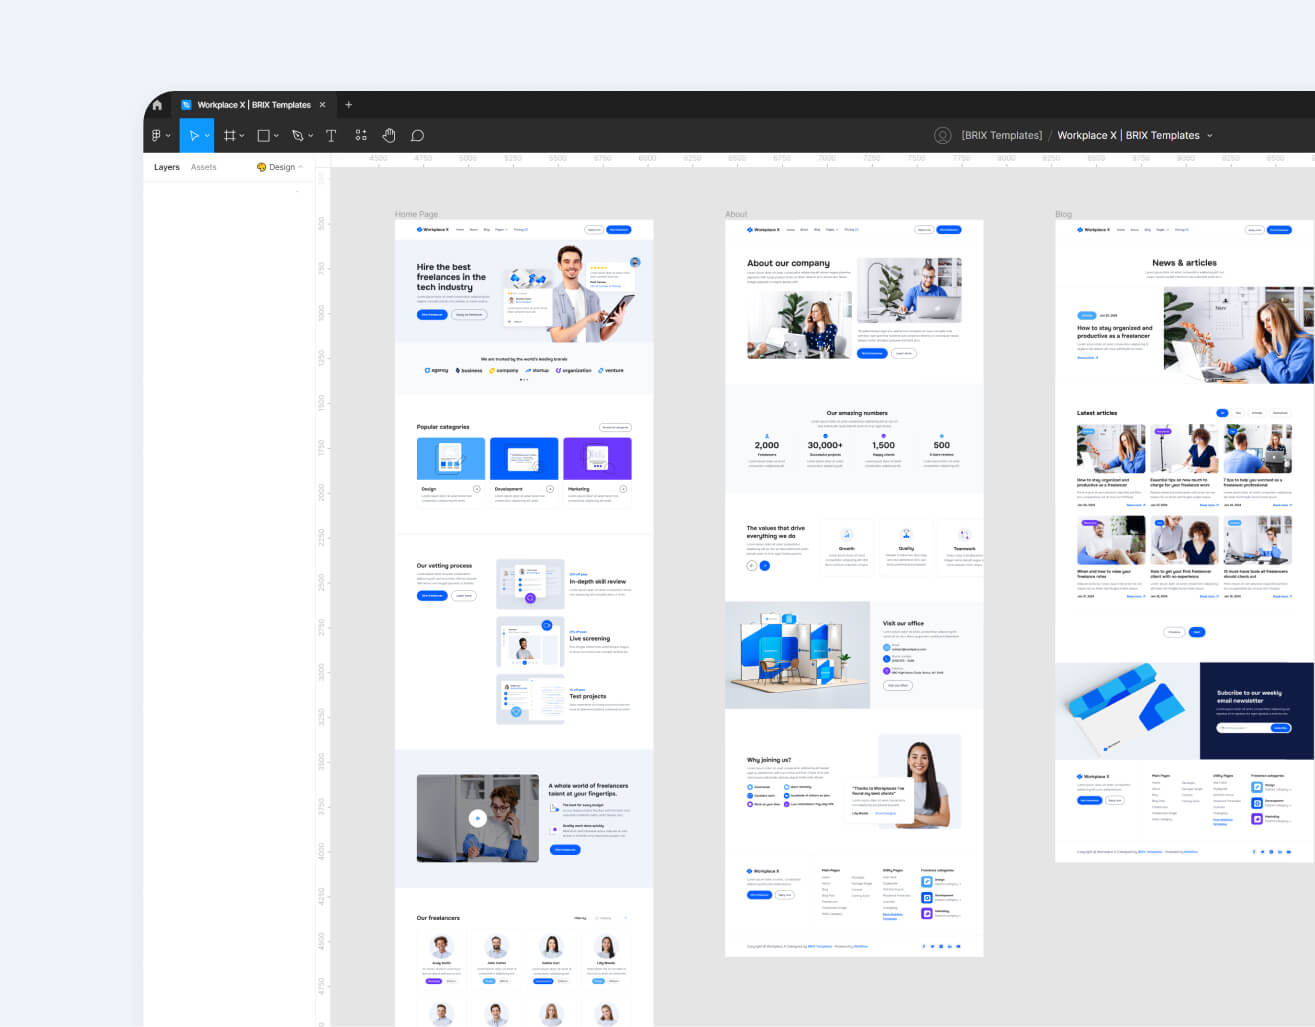Select the Home Page frame label
Screen dimensions: 1315x1027
coord(416,214)
